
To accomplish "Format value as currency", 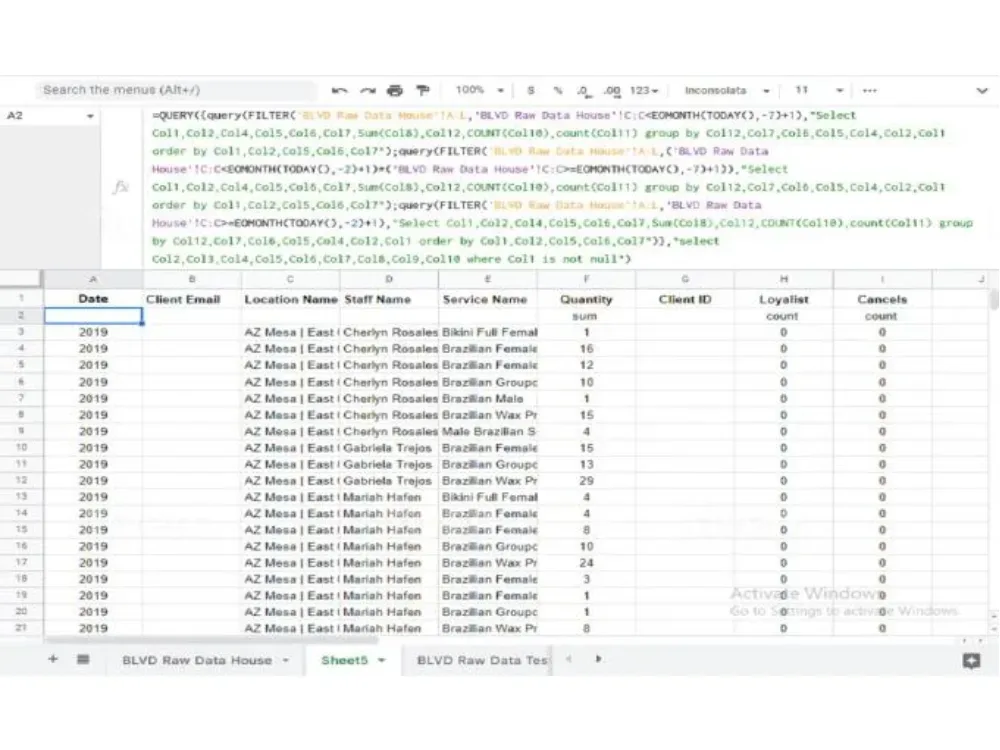I will coord(530,90).
